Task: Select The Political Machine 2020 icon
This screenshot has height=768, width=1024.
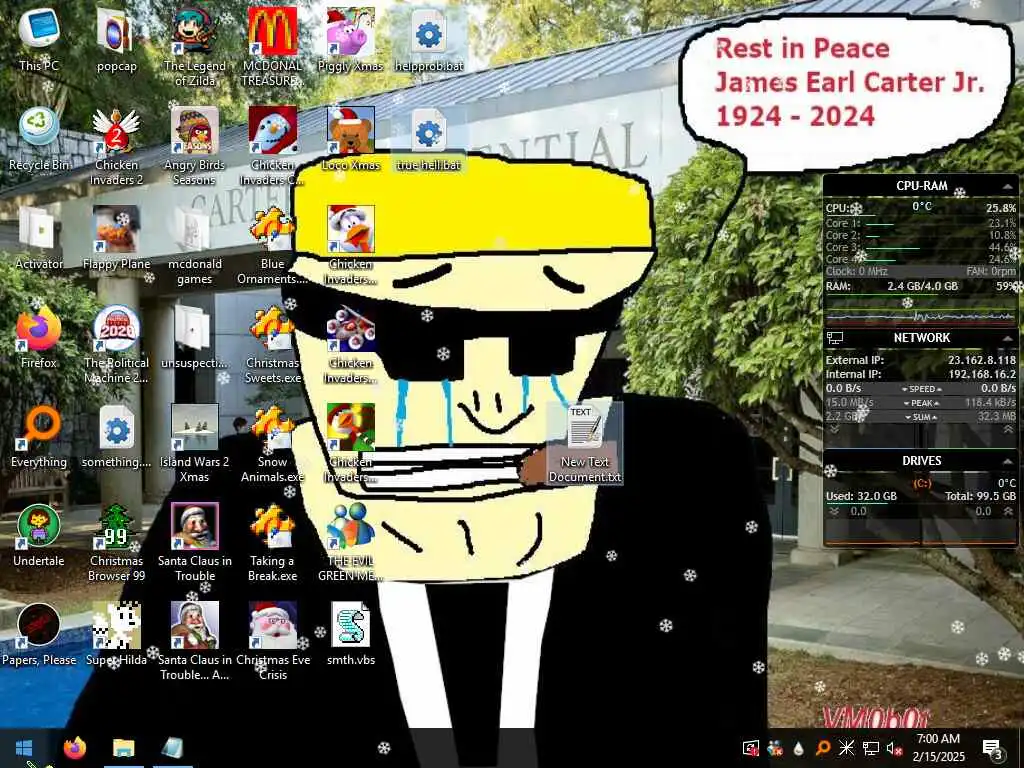Action: (116, 345)
